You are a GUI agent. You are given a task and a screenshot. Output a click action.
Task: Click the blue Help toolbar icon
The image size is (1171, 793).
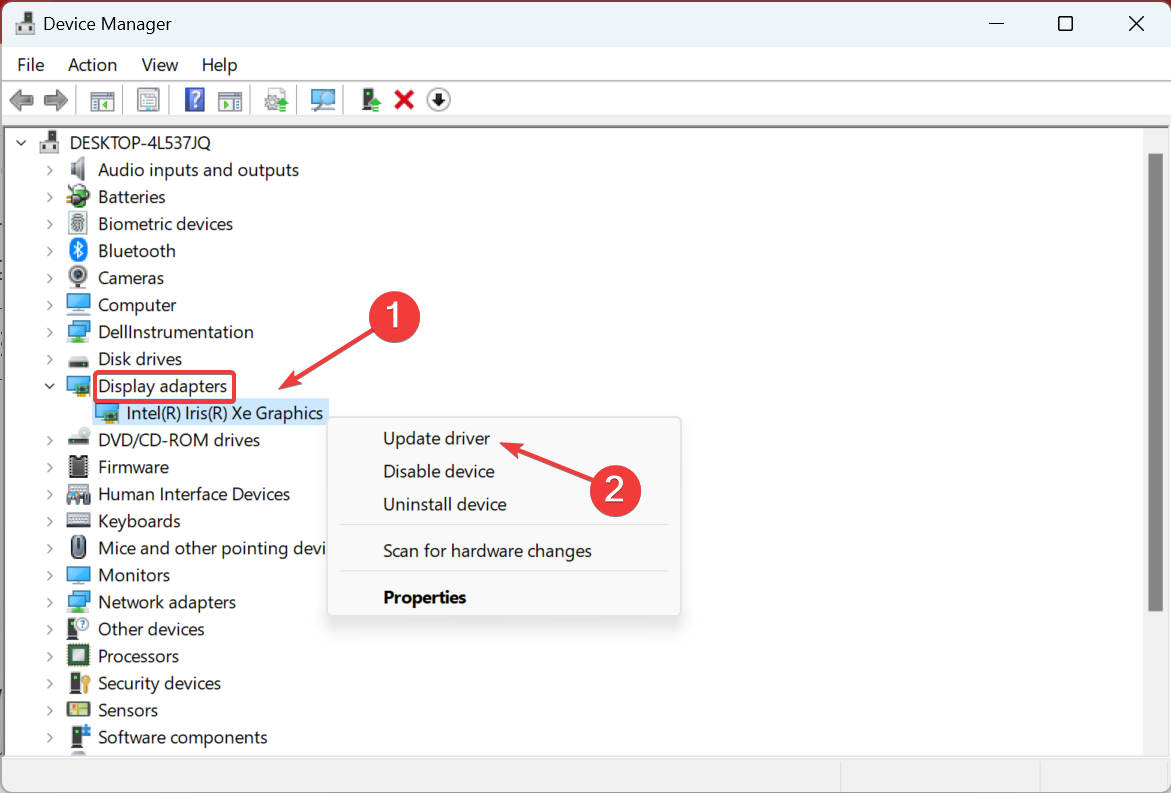194,100
